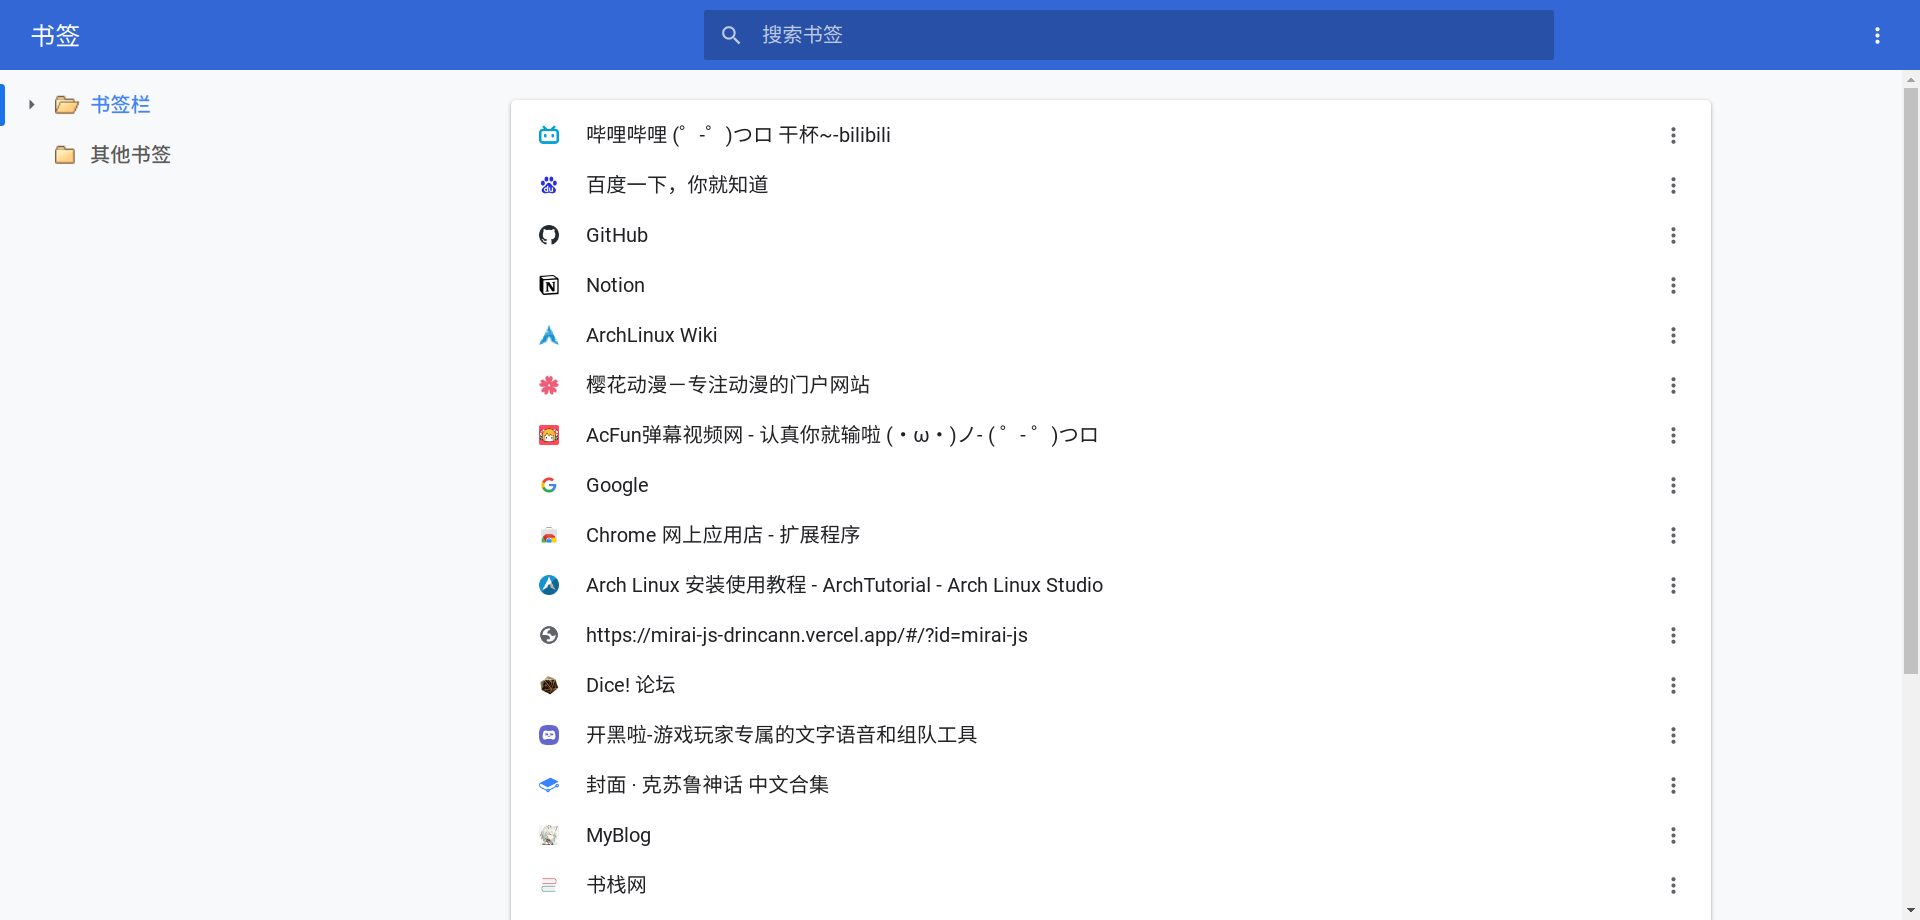Click the globe icon of mirai-js bookmark
The image size is (1920, 920).
549,635
